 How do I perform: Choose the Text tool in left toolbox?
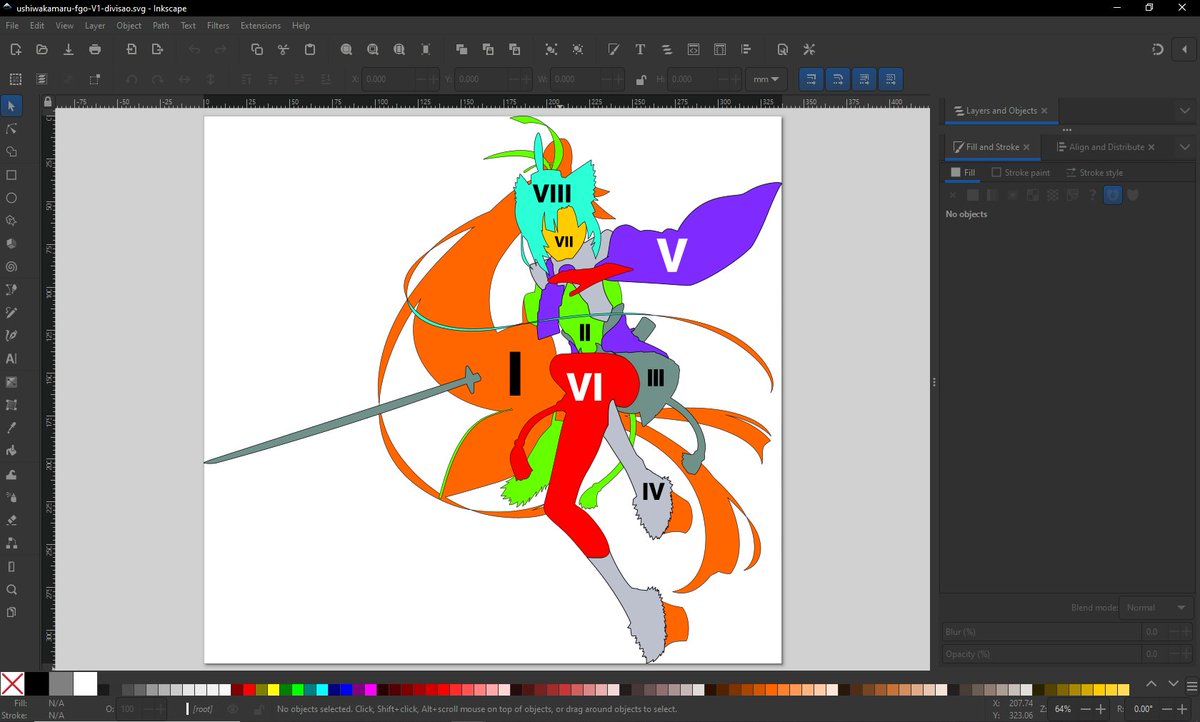tap(12, 358)
